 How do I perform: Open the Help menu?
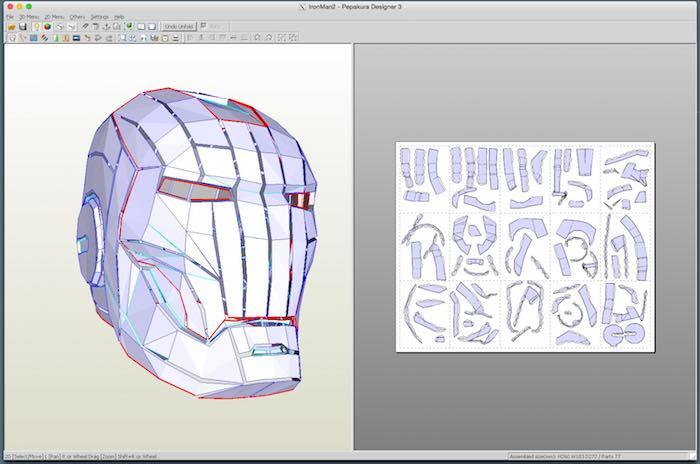[x=119, y=17]
